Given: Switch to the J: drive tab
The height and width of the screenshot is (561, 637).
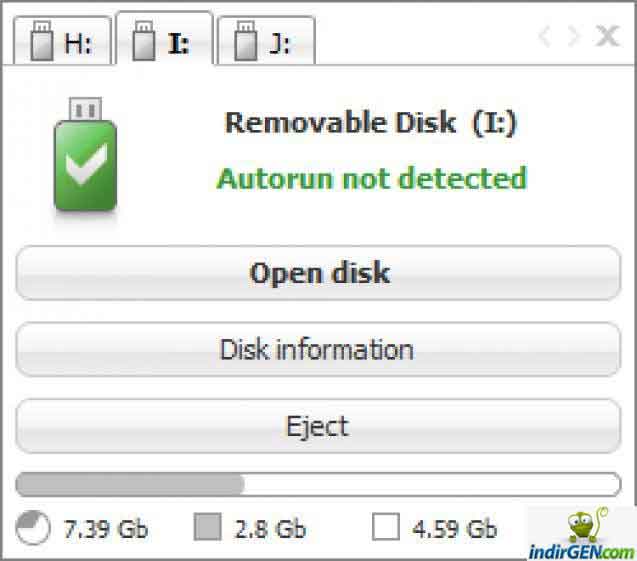Looking at the screenshot, I should tap(266, 40).
